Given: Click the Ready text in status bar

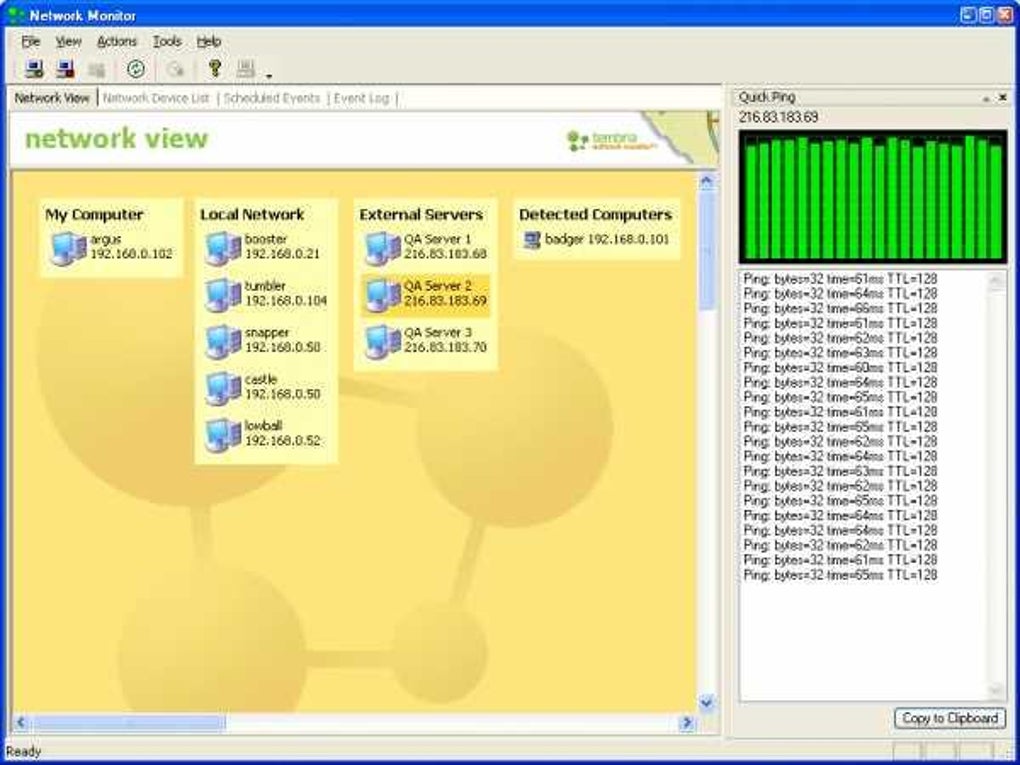Looking at the screenshot, I should click(23, 751).
